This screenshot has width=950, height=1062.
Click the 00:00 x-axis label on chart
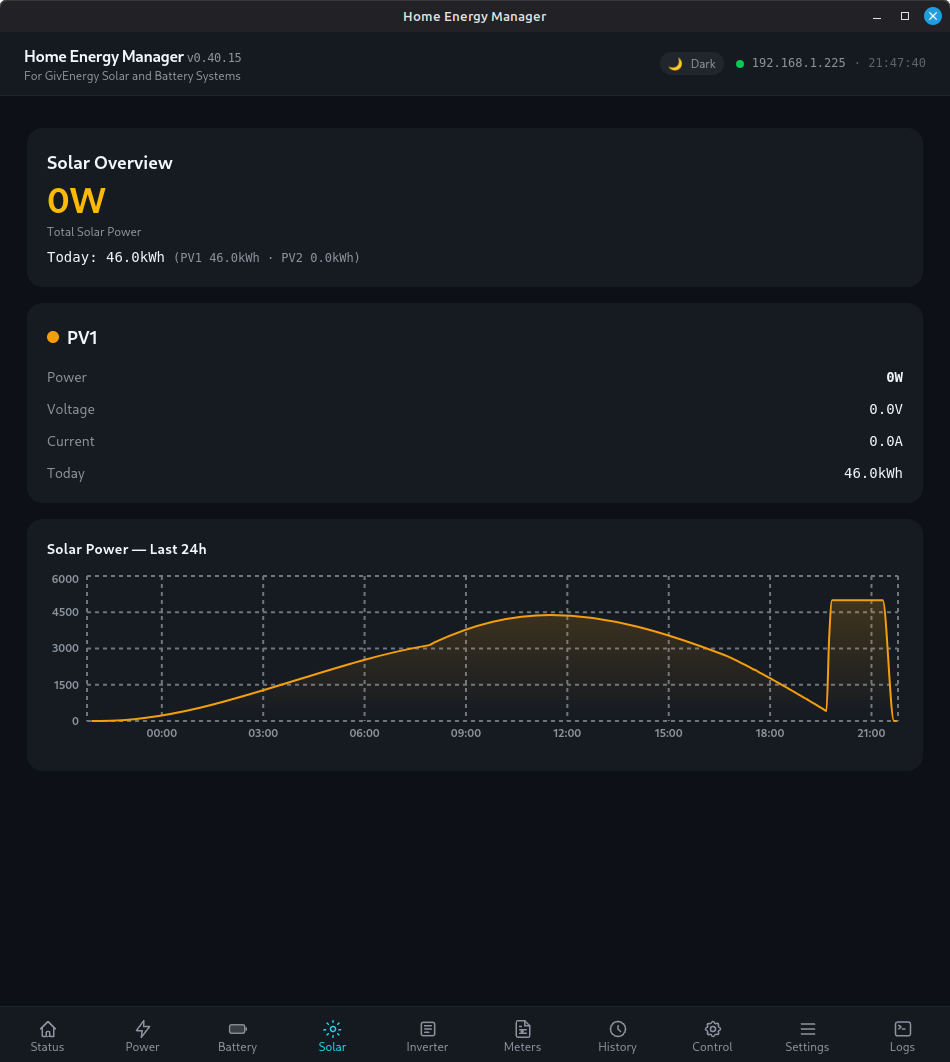pos(162,733)
